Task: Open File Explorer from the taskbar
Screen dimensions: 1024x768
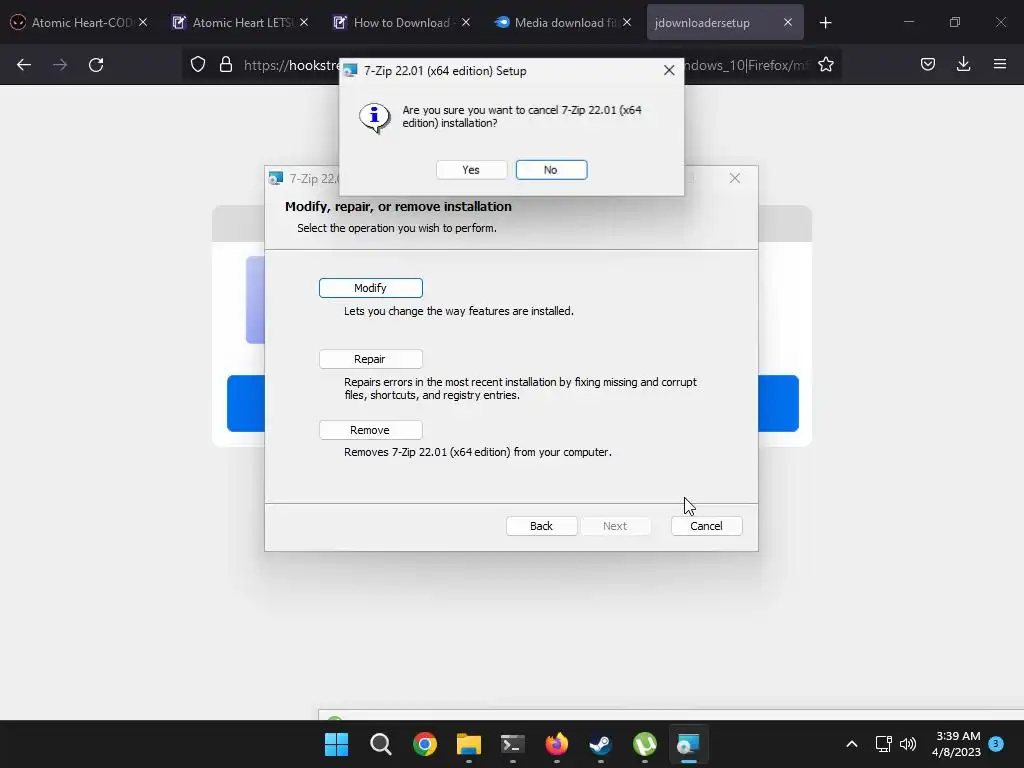Action: tap(469, 744)
